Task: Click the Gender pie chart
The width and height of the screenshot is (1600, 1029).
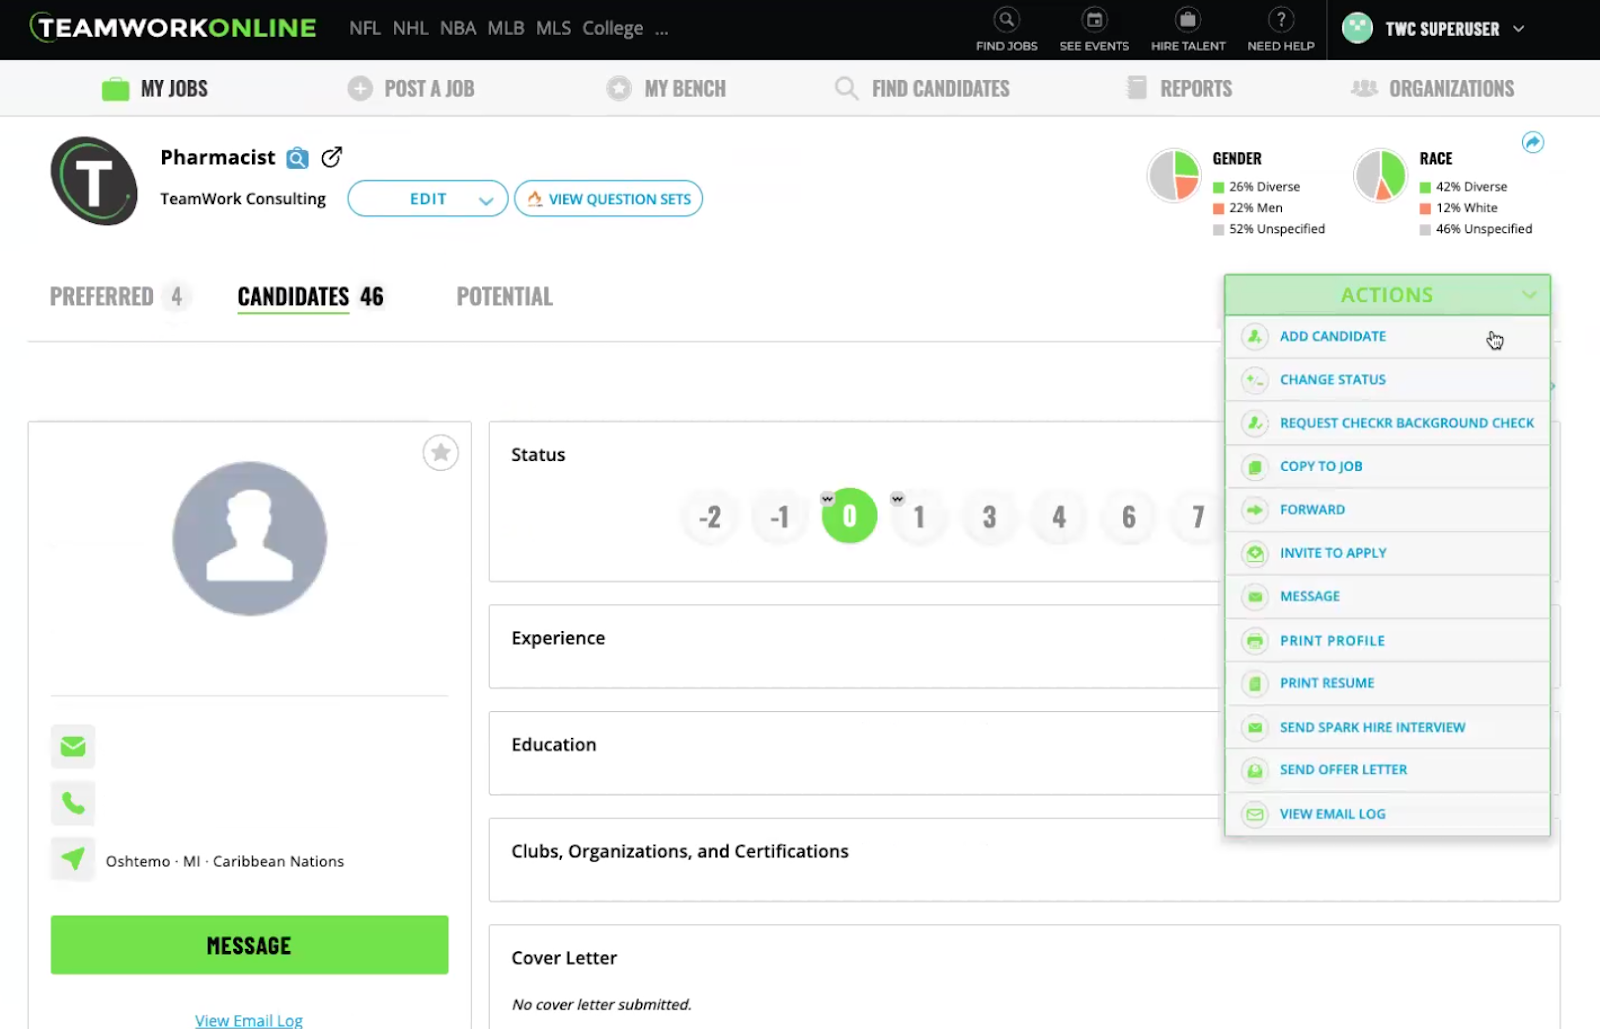Action: tap(1174, 176)
